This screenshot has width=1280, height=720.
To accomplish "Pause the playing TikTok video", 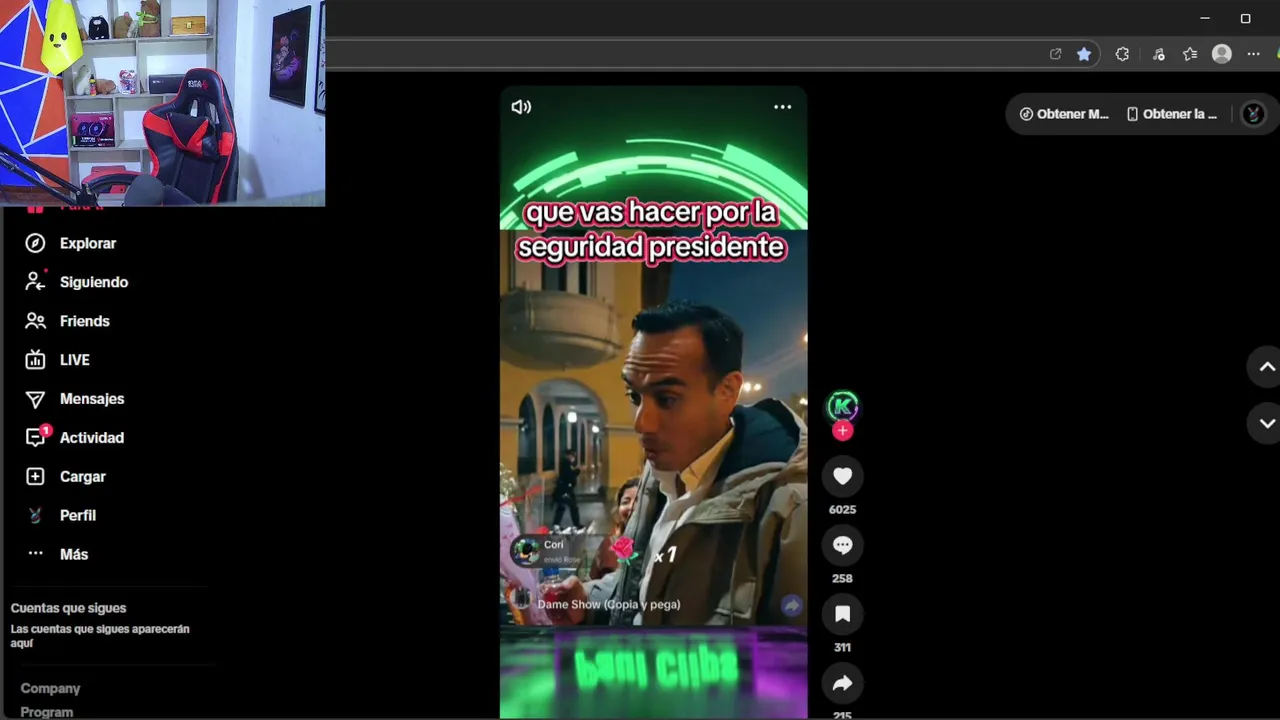I will click(653, 400).
